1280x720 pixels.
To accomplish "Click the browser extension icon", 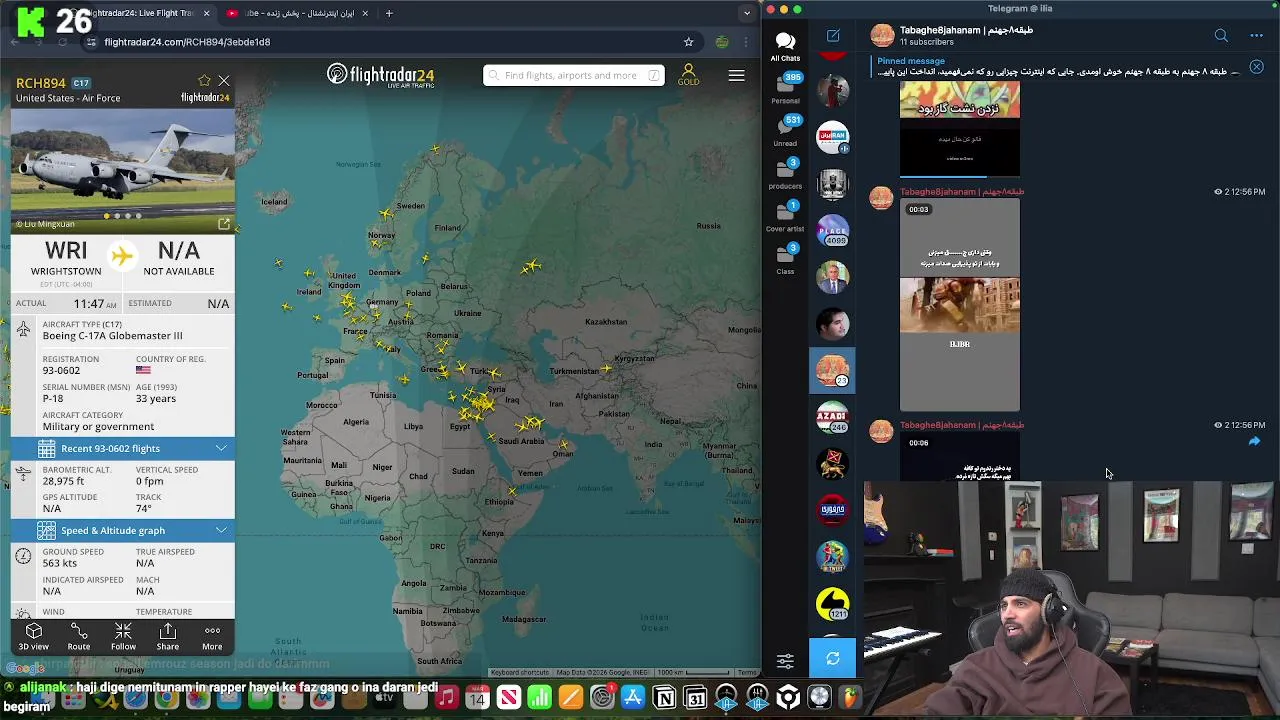I will (x=722, y=42).
